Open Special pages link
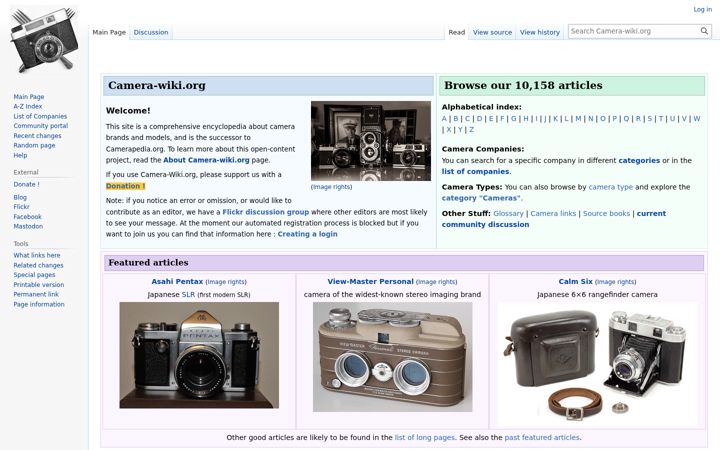 click(x=34, y=275)
